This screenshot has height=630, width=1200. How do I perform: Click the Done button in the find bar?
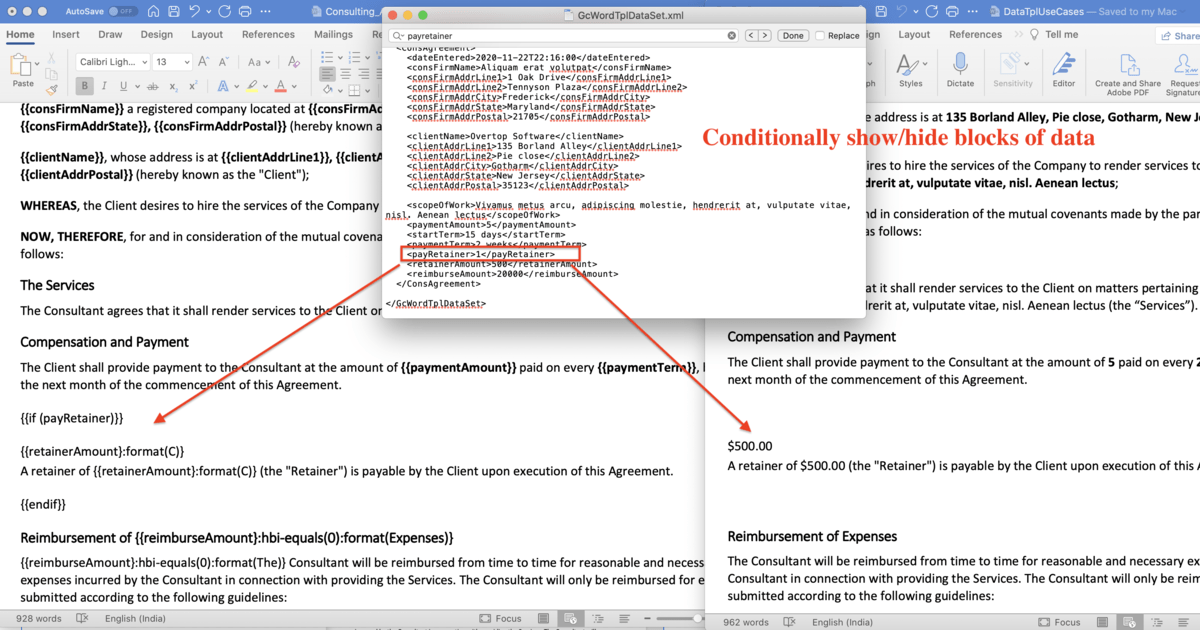793,34
